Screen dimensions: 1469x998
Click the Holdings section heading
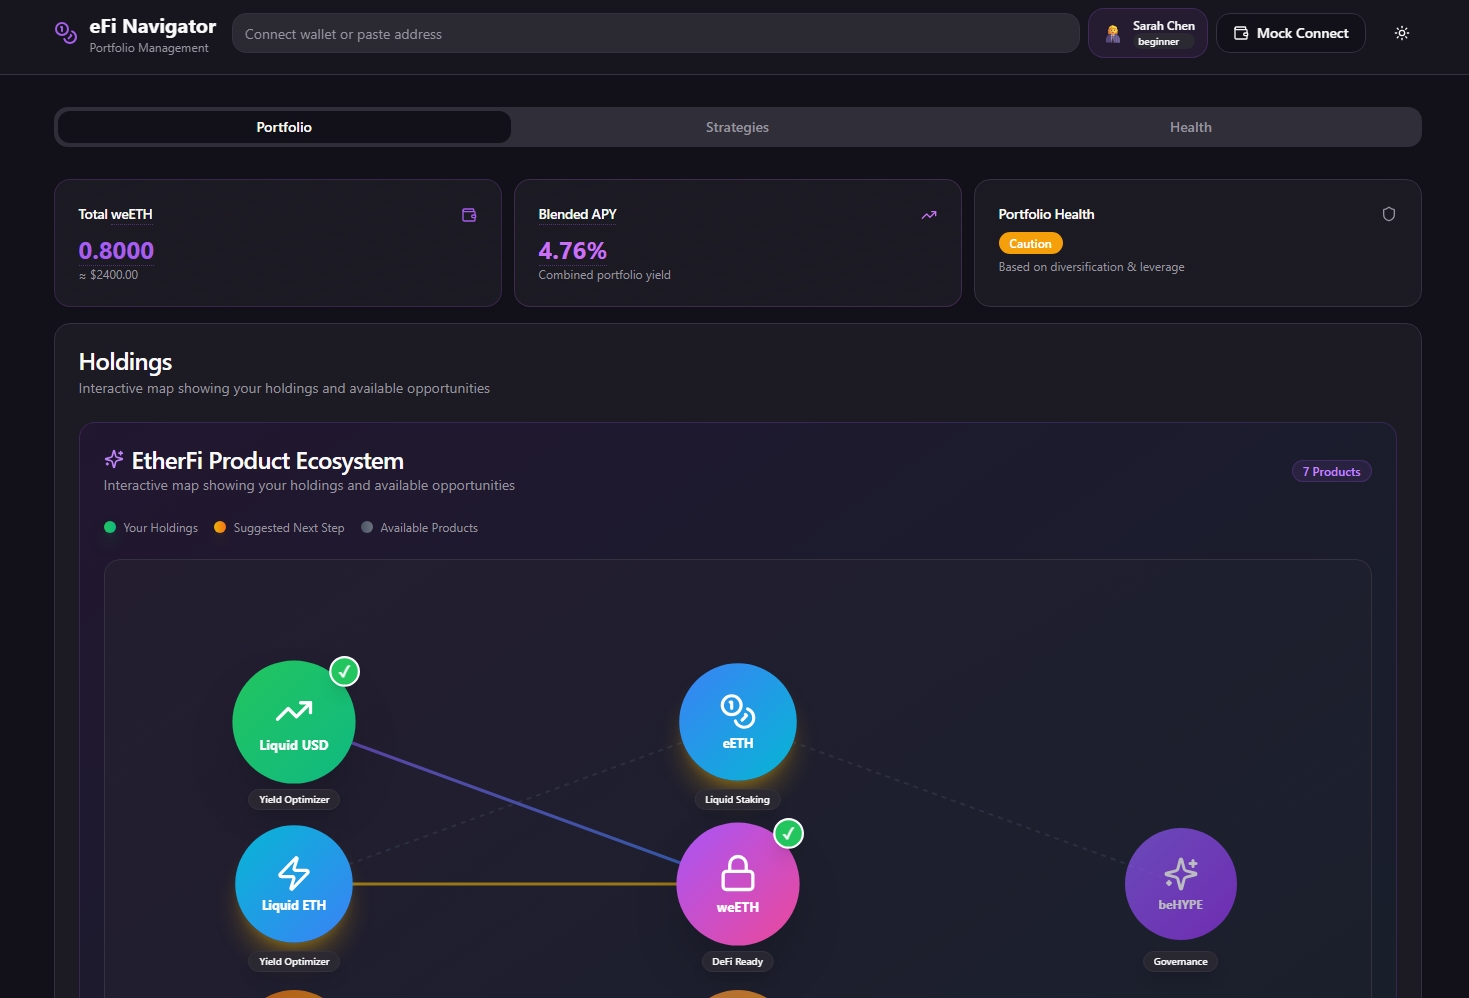(125, 362)
